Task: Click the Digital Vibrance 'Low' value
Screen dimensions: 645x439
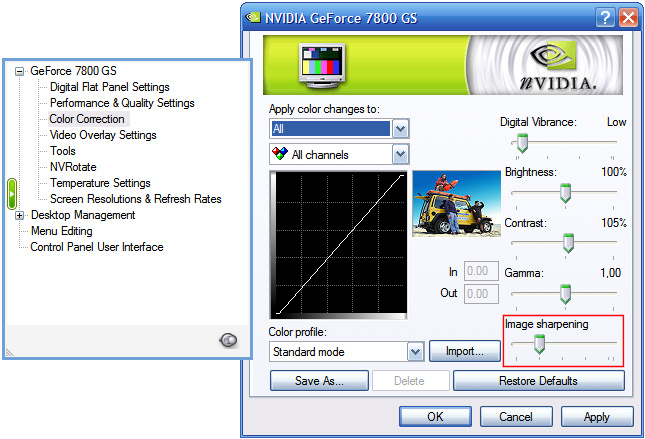Action: click(x=617, y=122)
